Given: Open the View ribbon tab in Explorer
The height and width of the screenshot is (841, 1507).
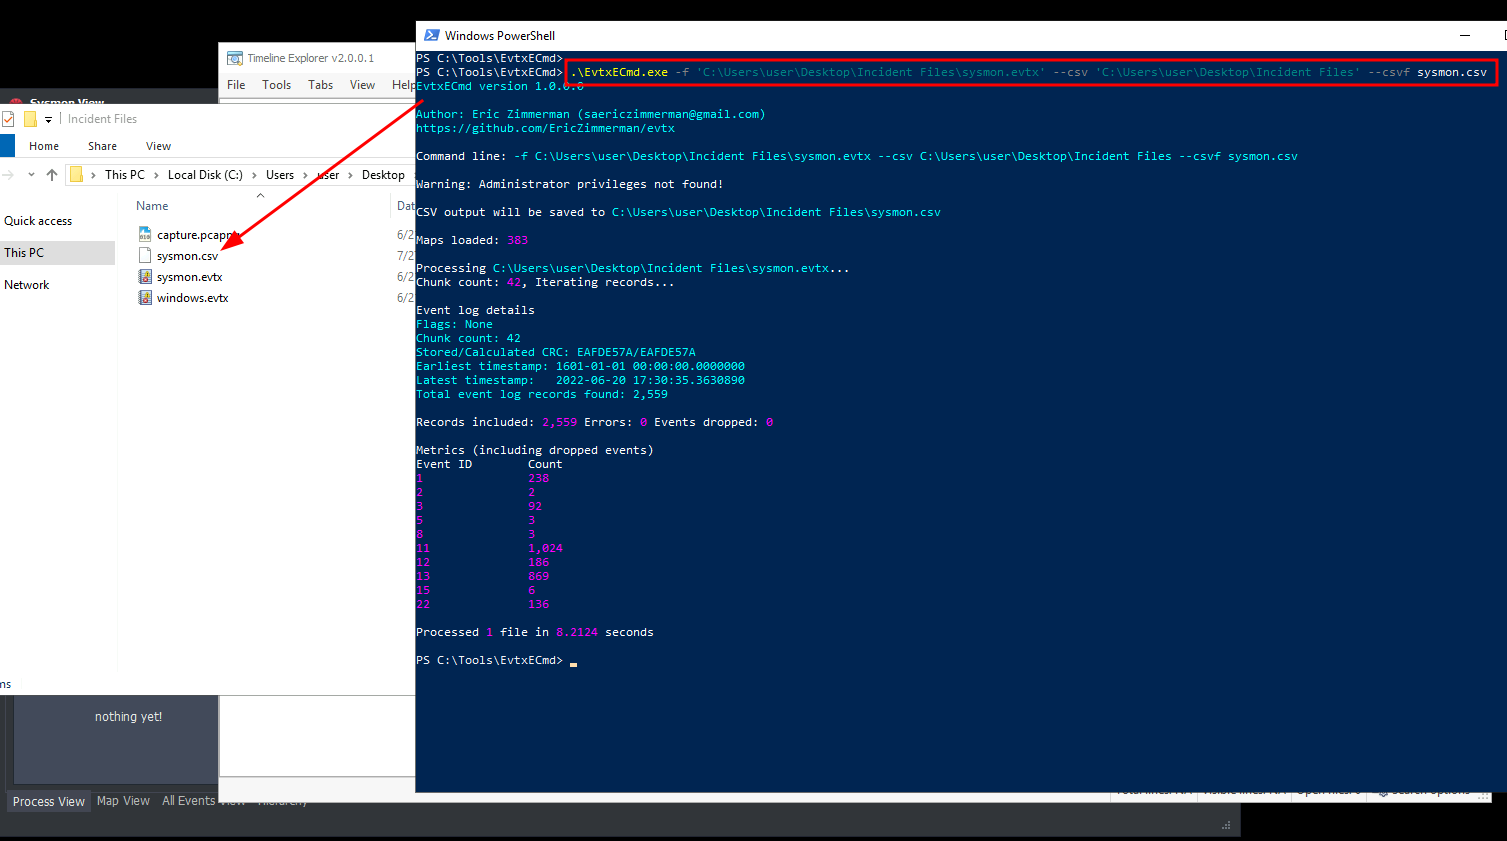Looking at the screenshot, I should tap(158, 146).
